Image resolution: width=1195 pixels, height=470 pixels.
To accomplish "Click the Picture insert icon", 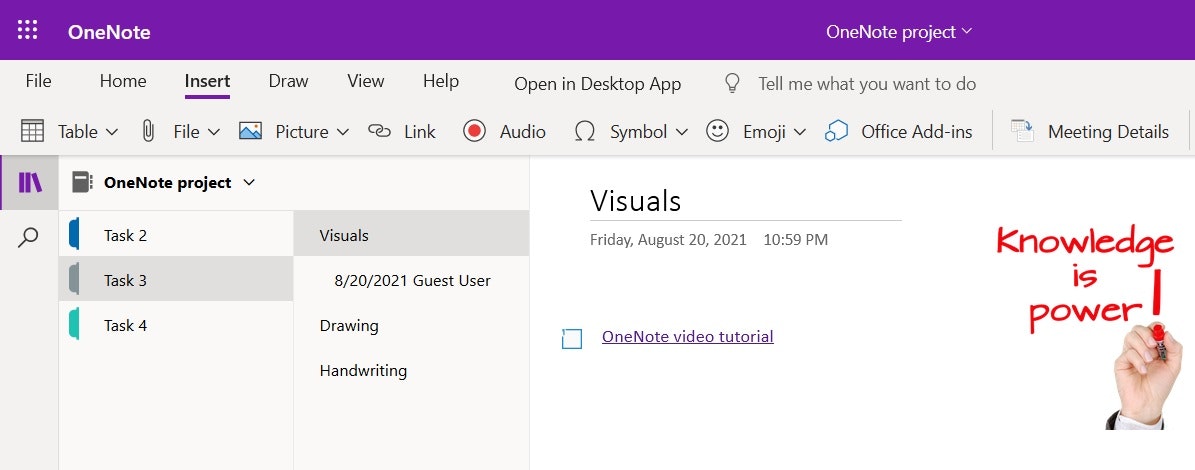I will [x=250, y=131].
